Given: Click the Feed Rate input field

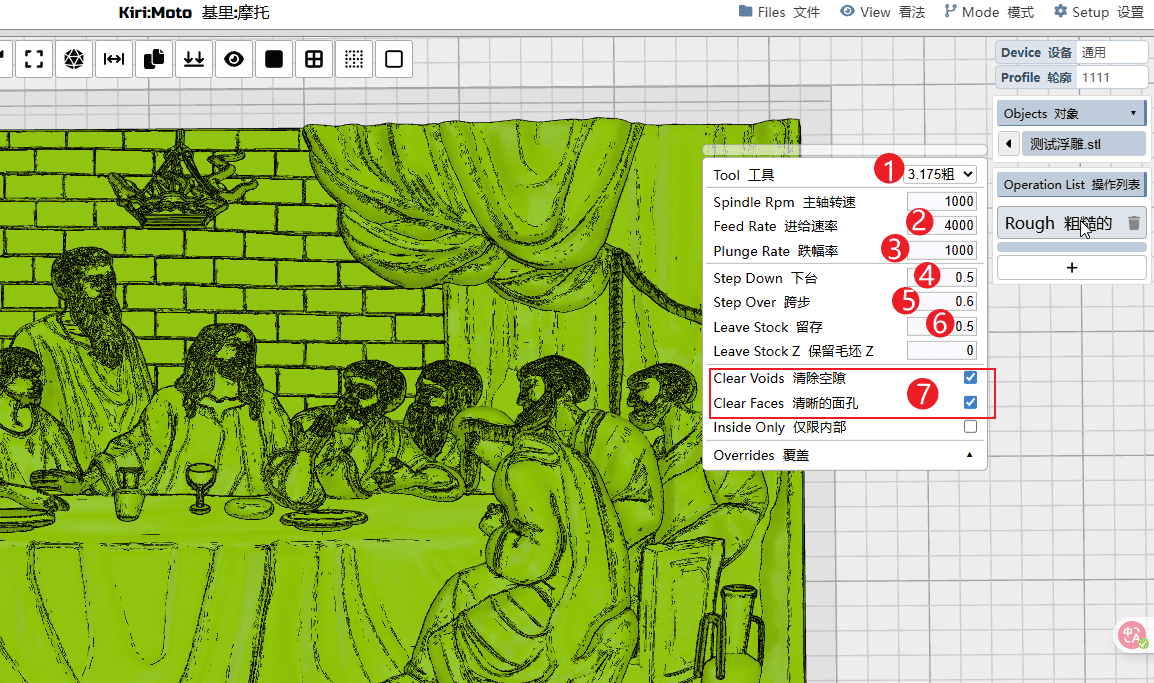Looking at the screenshot, I should [942, 226].
